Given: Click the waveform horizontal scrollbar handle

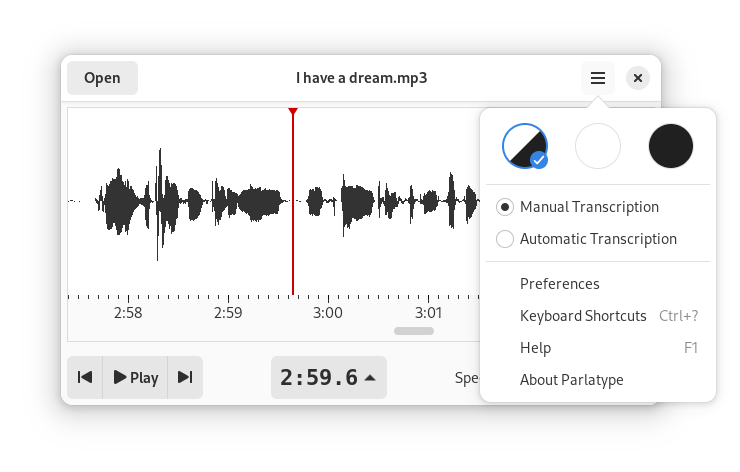Looking at the screenshot, I should 414,331.
